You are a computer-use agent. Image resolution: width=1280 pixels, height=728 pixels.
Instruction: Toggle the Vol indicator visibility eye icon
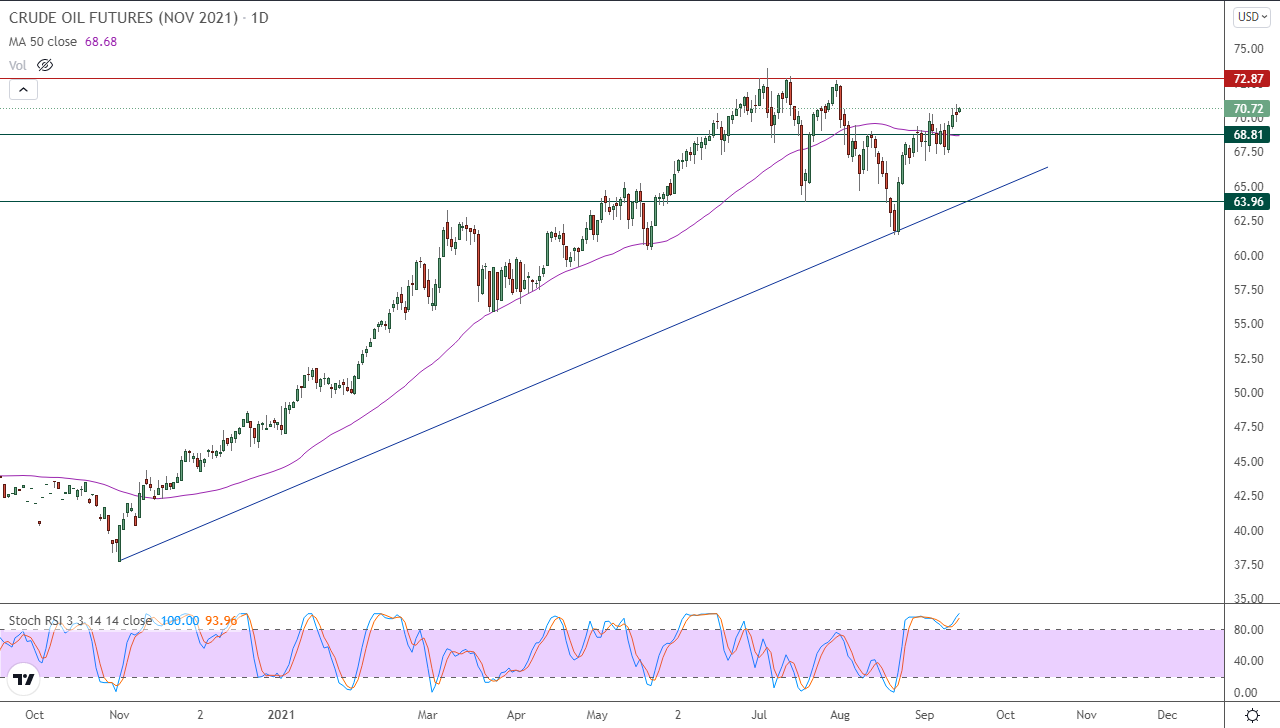click(44, 65)
